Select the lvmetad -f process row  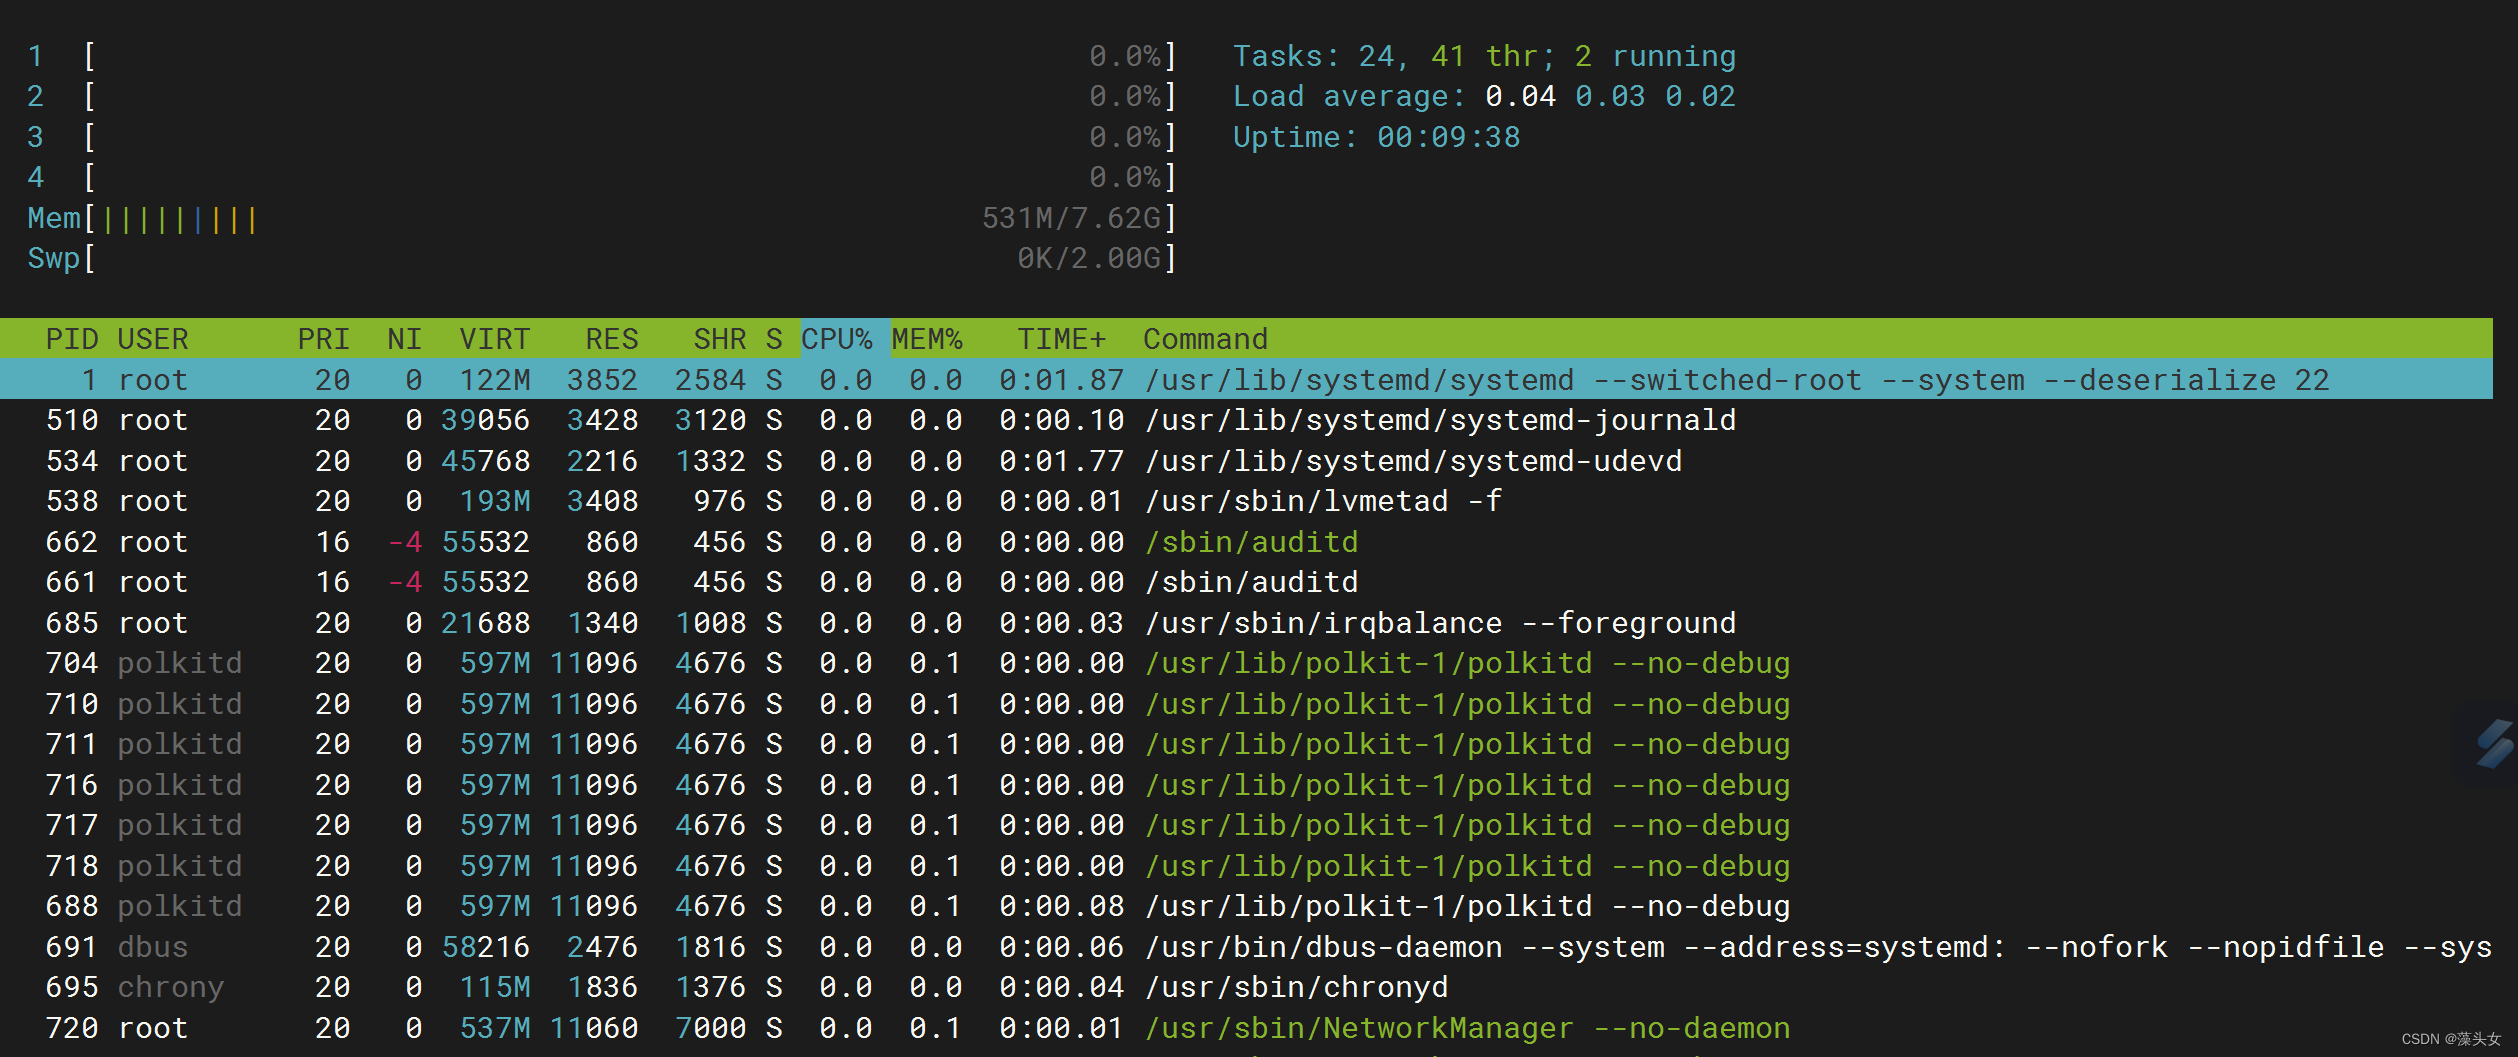(x=1246, y=501)
